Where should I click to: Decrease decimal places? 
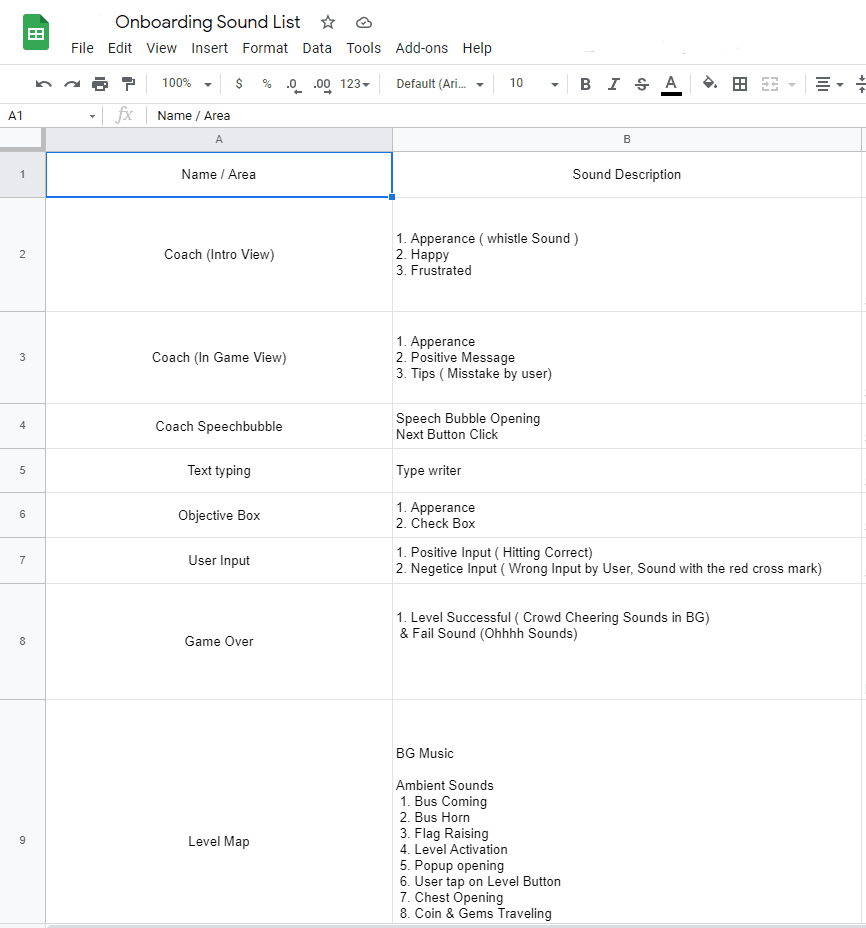pyautogui.click(x=294, y=85)
